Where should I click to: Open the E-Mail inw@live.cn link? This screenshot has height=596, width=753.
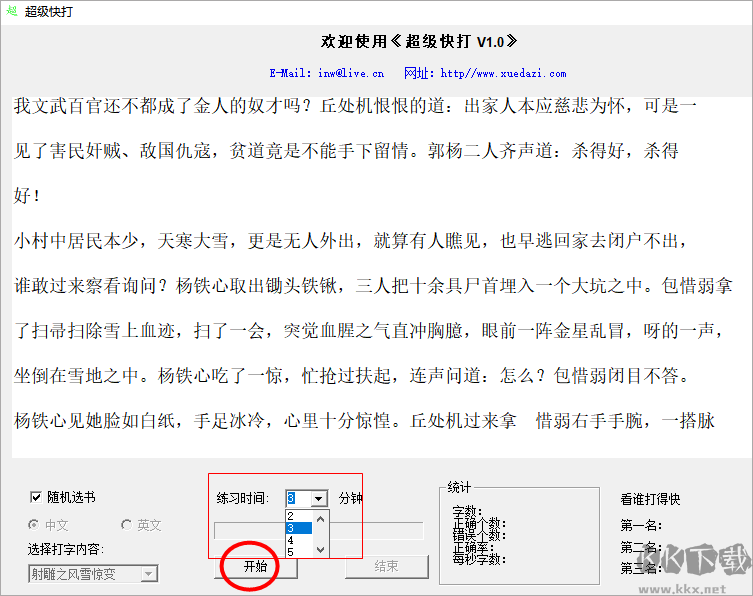[327, 73]
